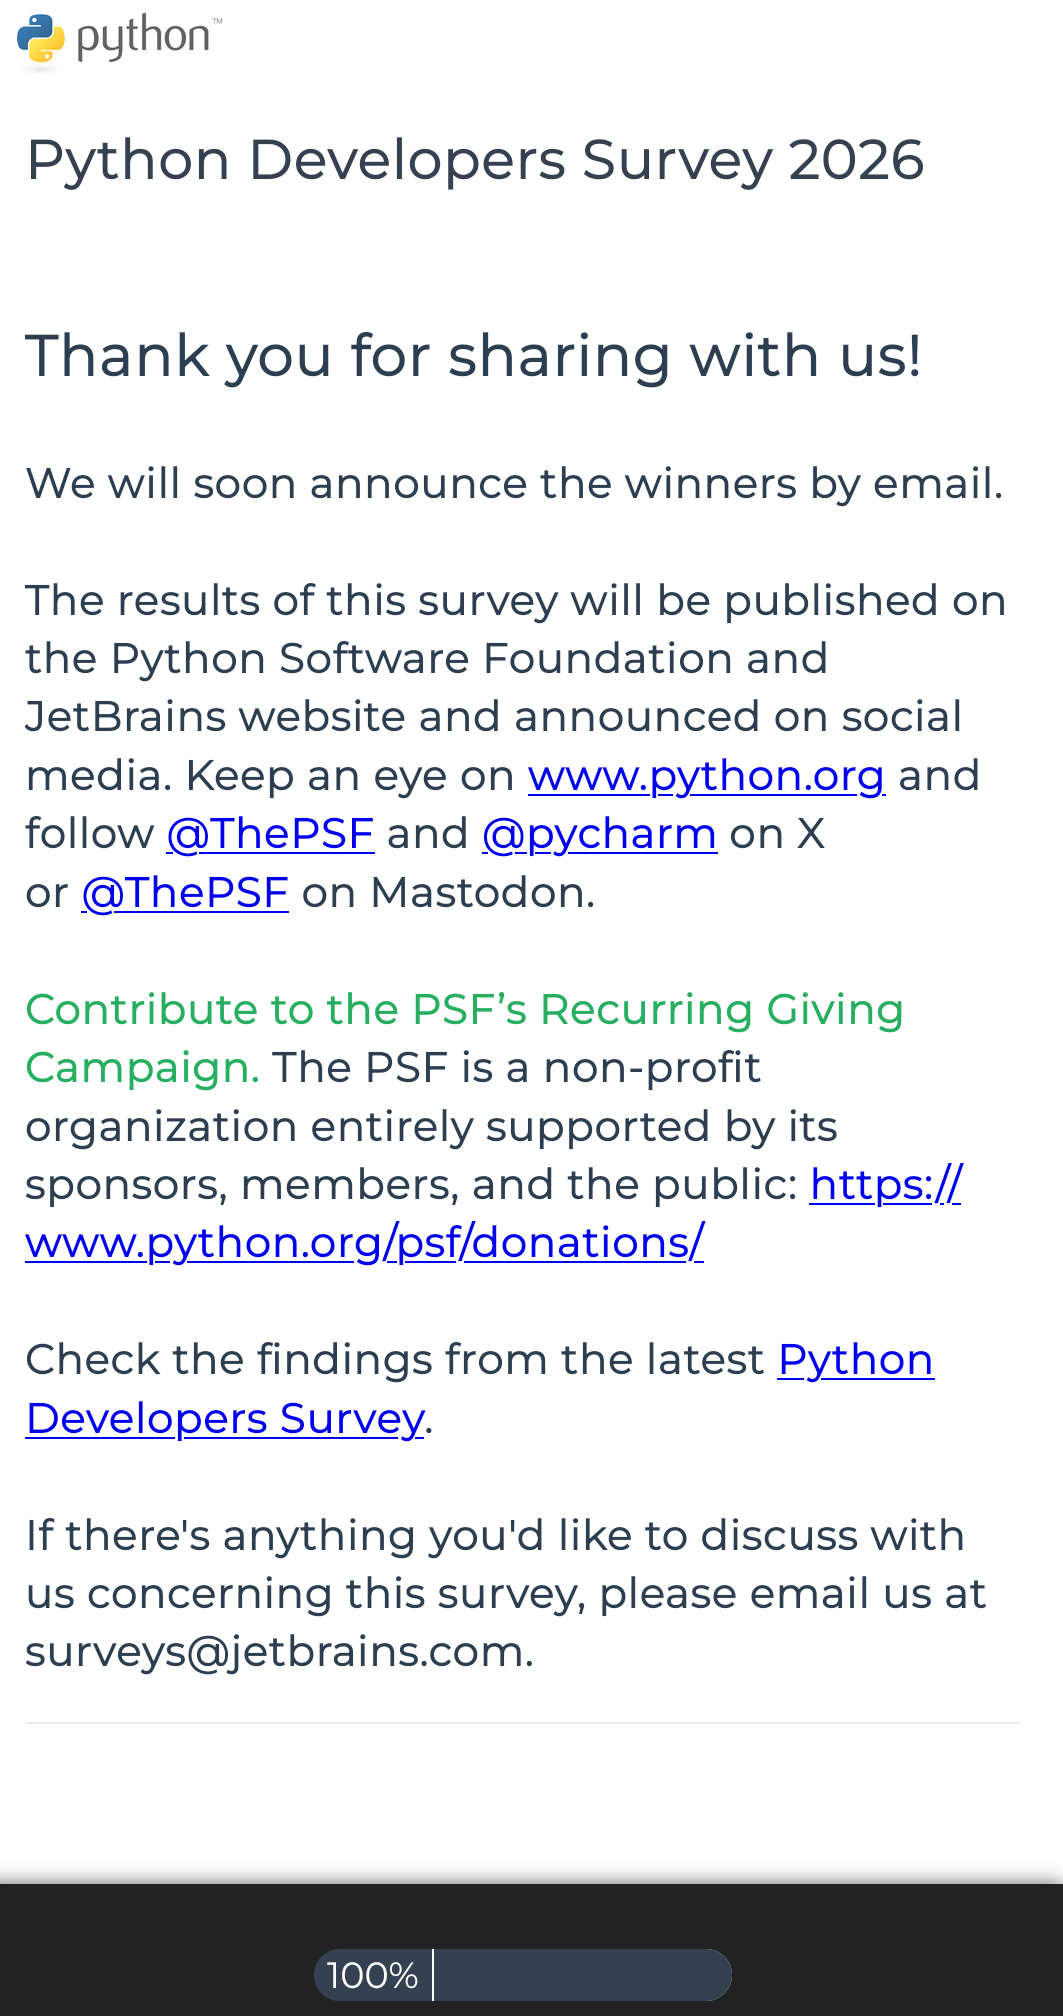This screenshot has width=1063, height=2016.
Task: Click the survey progress bar track
Action: (582, 1975)
